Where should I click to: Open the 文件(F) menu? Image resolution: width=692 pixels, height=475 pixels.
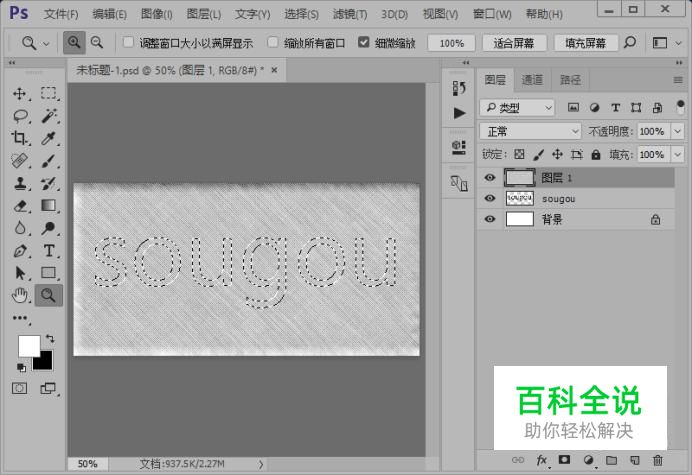pos(61,14)
